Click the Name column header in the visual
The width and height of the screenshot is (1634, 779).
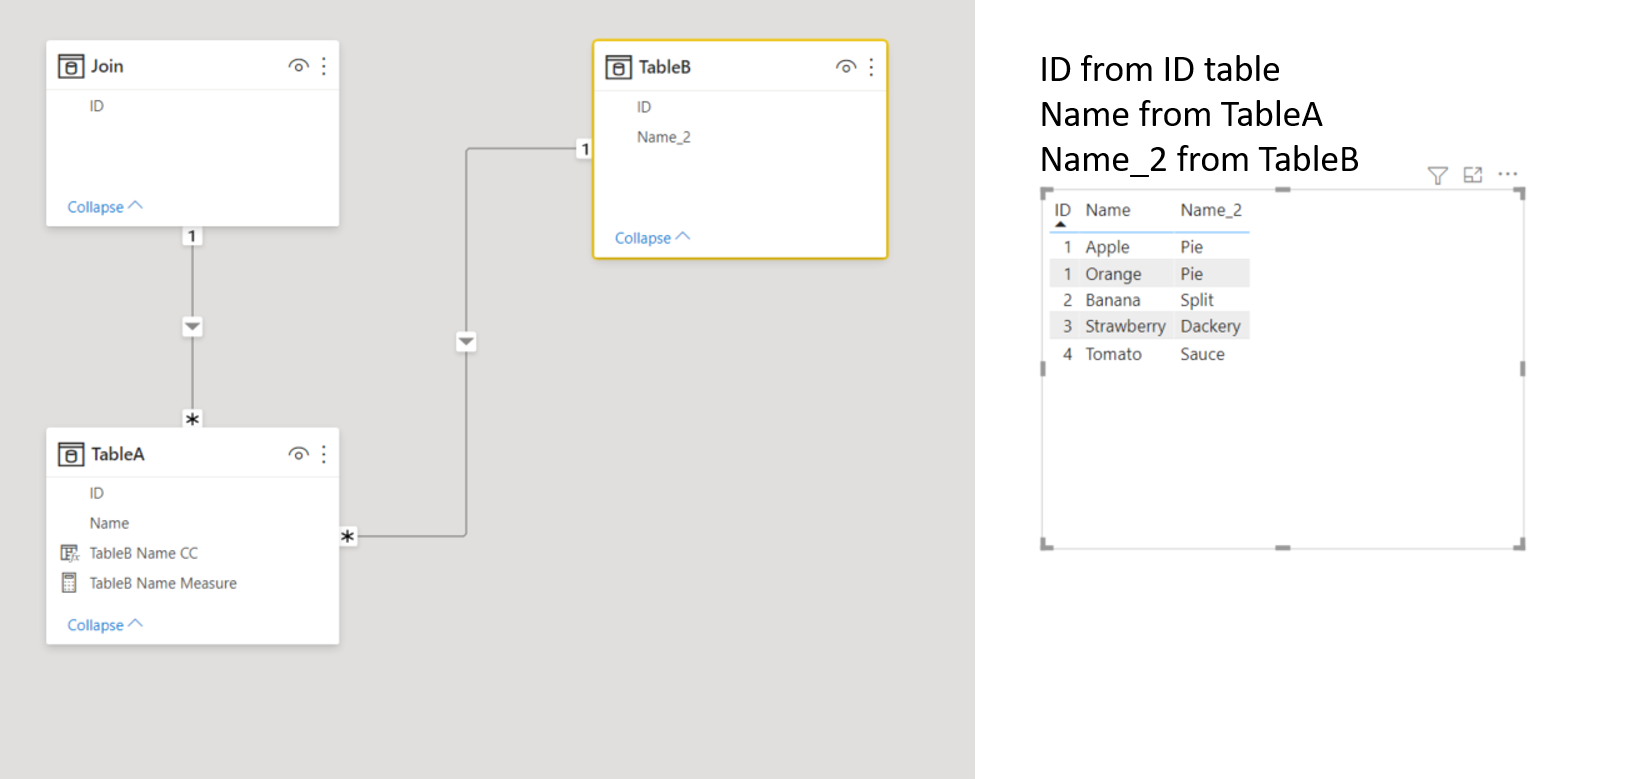(x=1108, y=210)
